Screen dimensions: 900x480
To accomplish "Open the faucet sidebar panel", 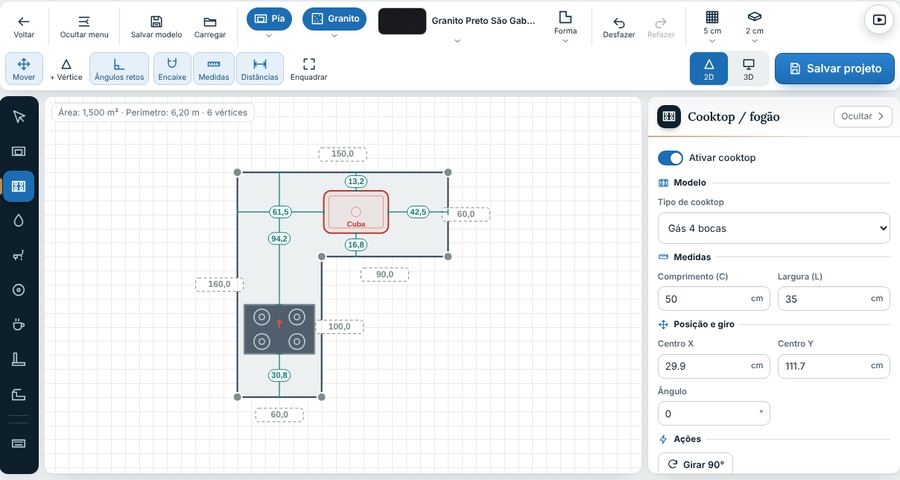I will (x=19, y=256).
